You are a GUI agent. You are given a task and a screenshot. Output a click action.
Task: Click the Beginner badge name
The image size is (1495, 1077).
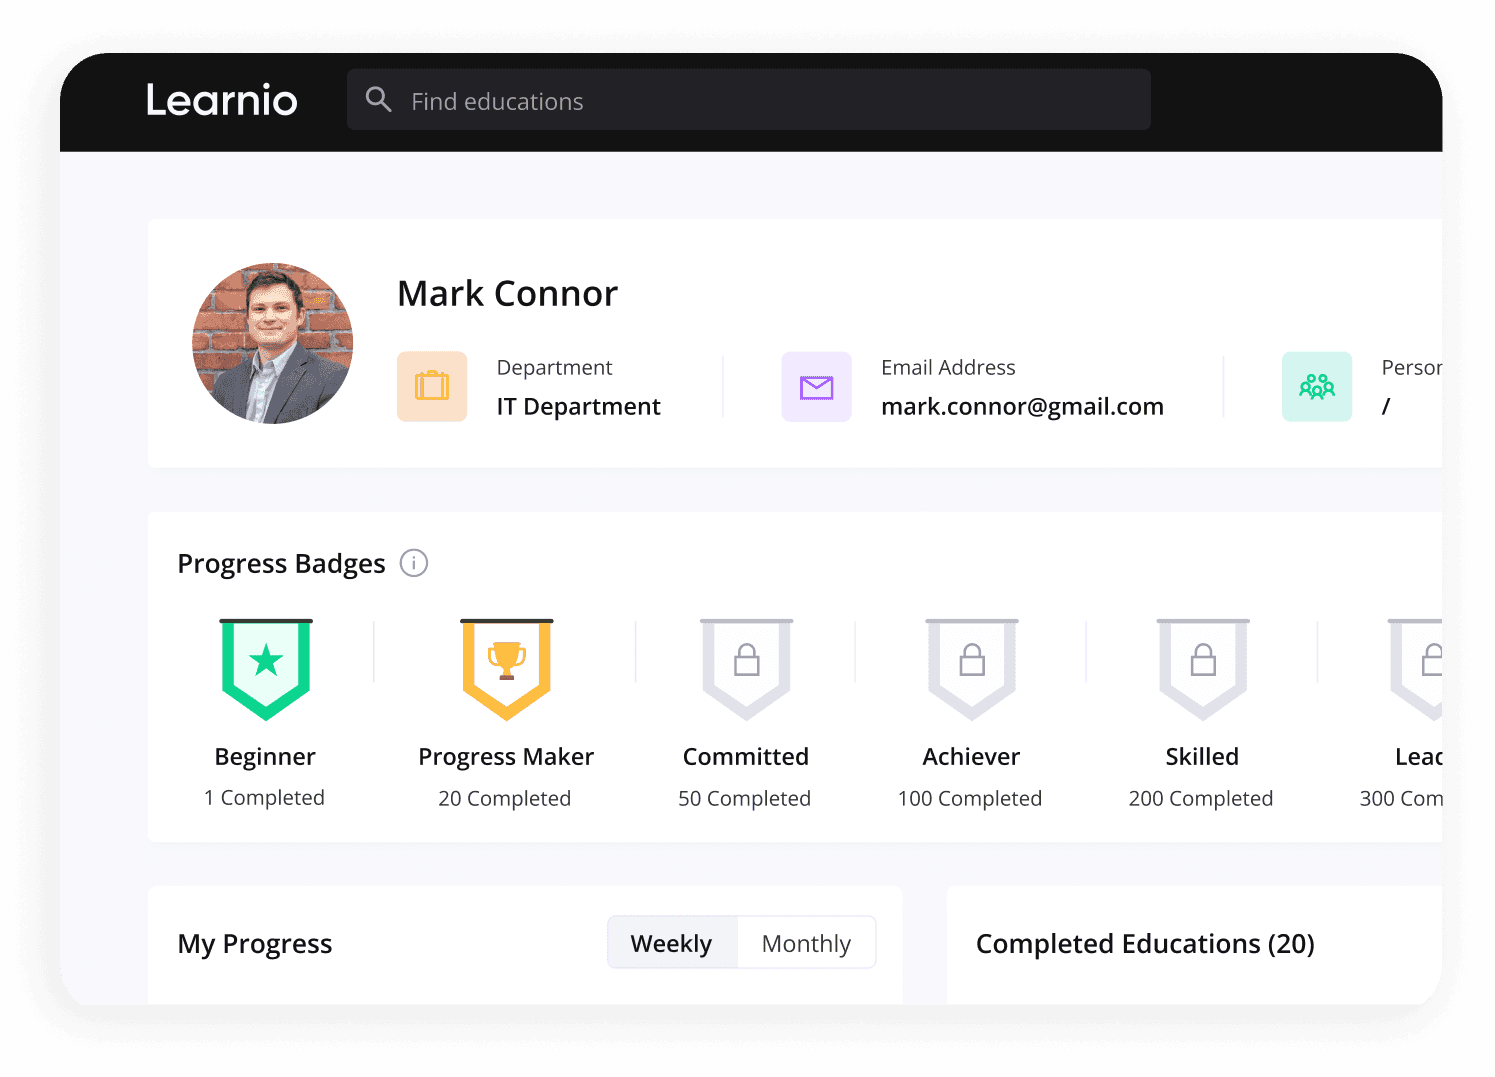click(265, 757)
